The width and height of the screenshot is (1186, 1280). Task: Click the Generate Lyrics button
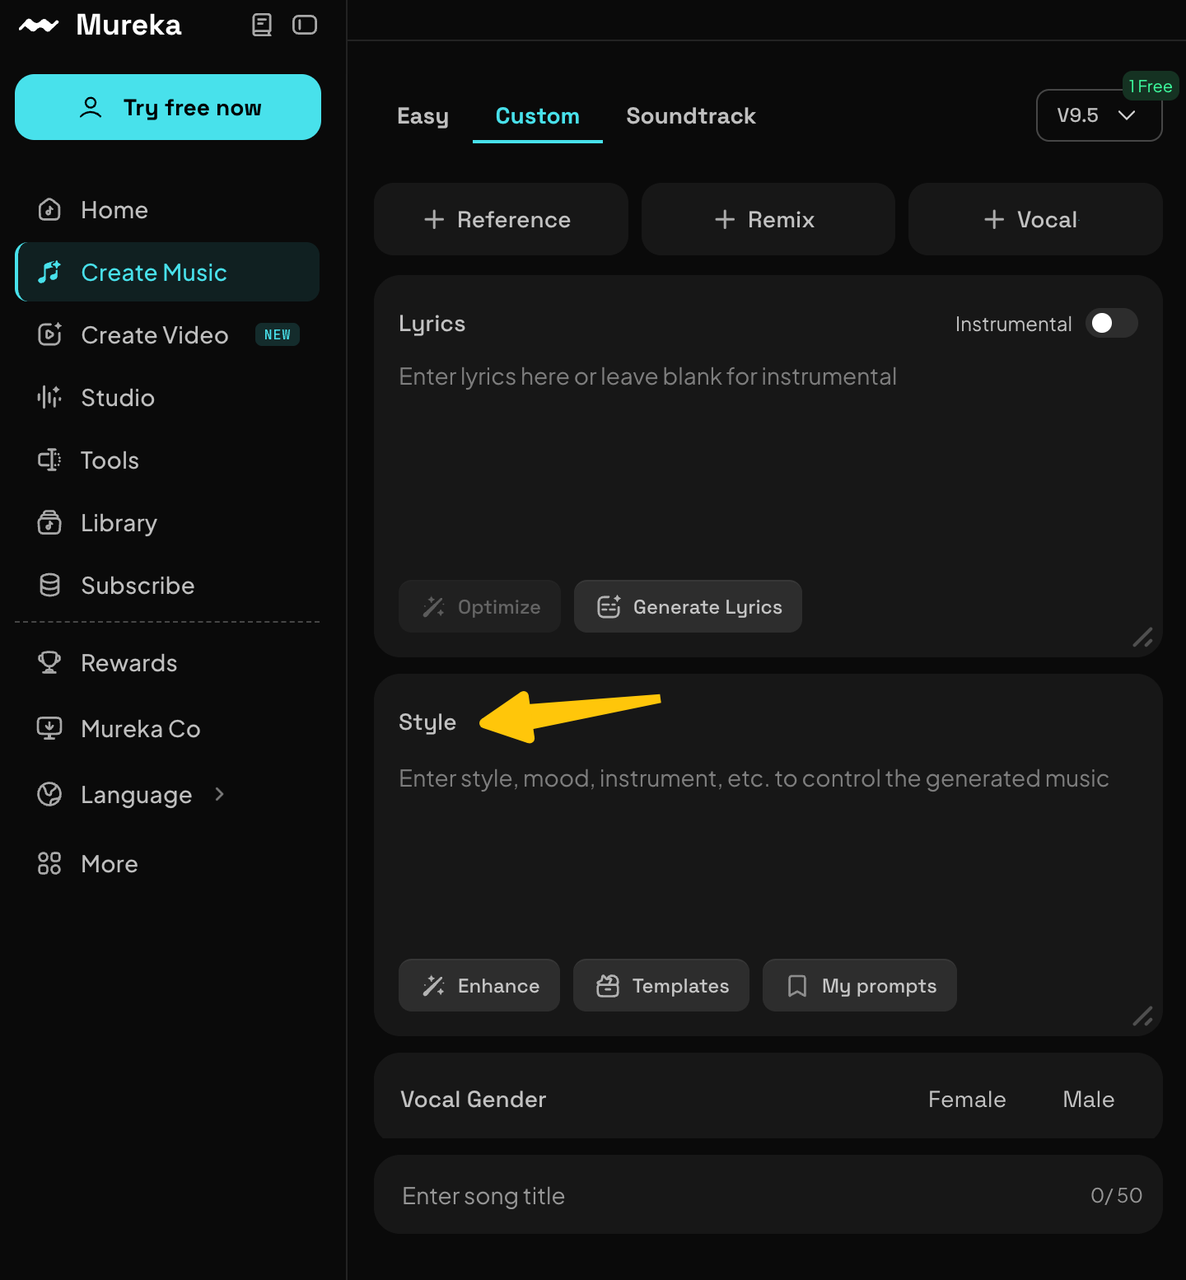pyautogui.click(x=688, y=606)
